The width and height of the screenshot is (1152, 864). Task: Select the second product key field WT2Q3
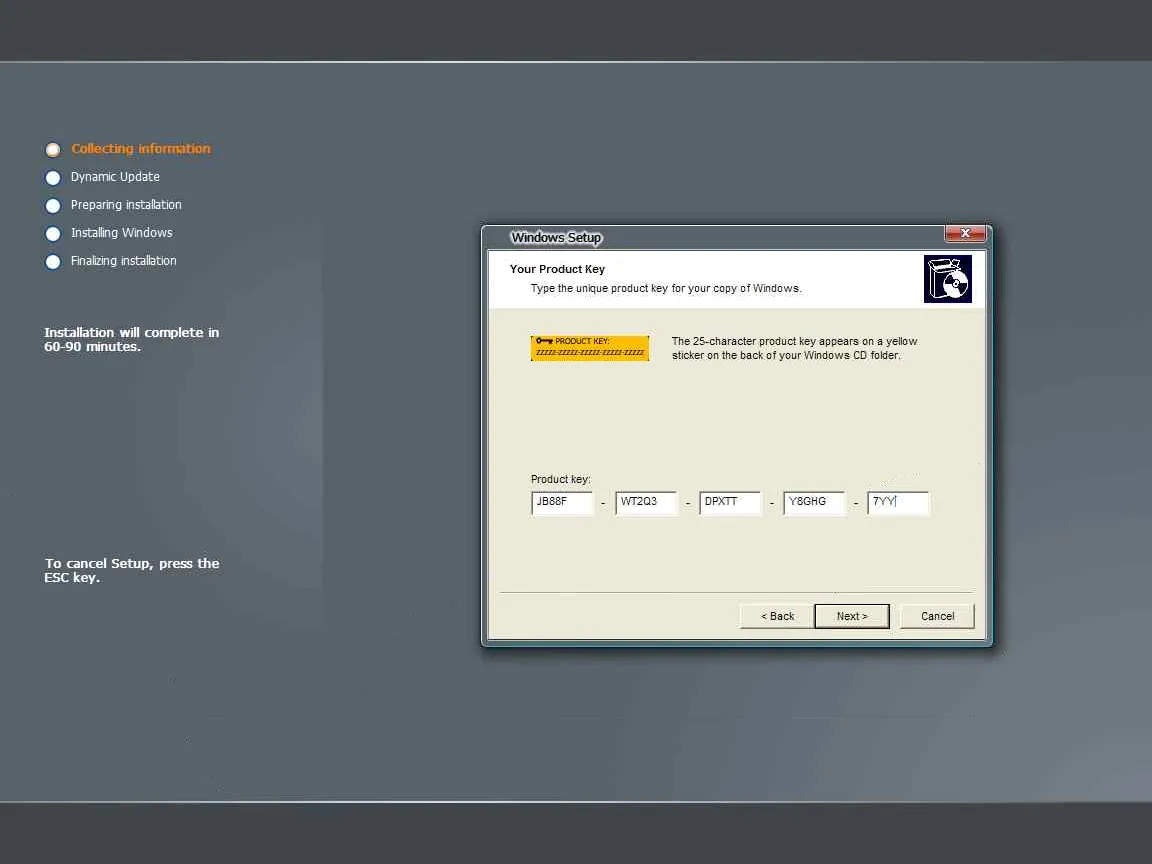(646, 503)
